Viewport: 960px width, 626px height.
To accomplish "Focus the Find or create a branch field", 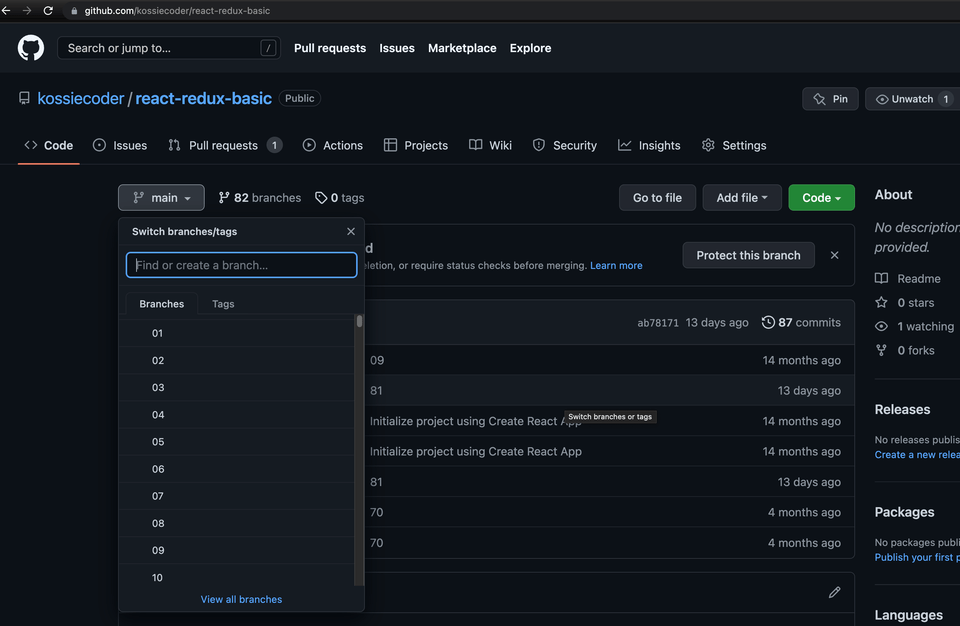I will pos(241,265).
